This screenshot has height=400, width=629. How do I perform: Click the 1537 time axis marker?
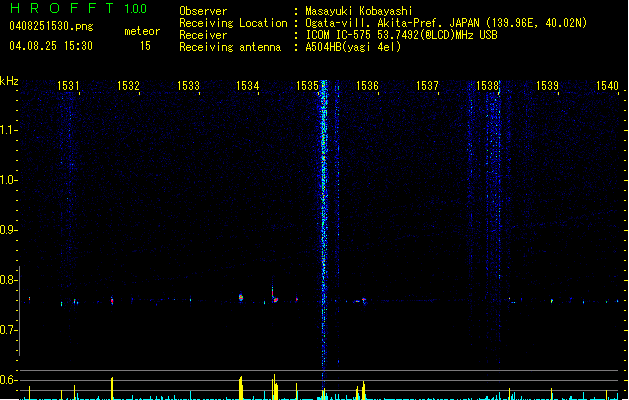tap(427, 86)
